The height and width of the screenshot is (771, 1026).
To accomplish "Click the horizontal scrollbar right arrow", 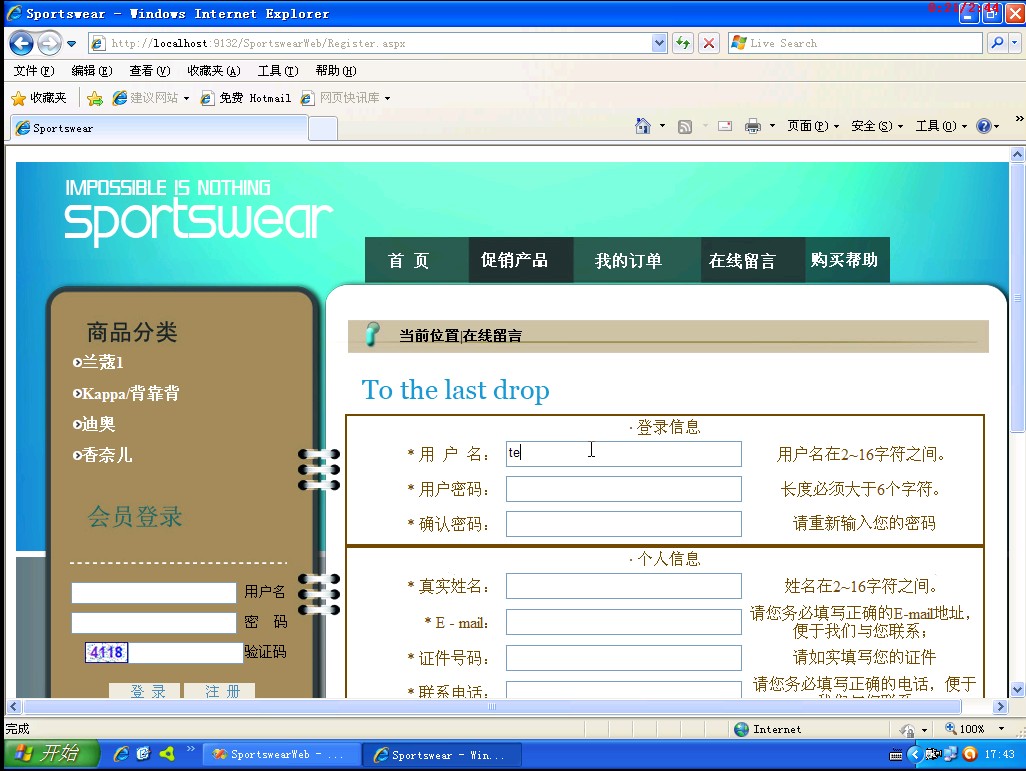I will [x=1000, y=707].
